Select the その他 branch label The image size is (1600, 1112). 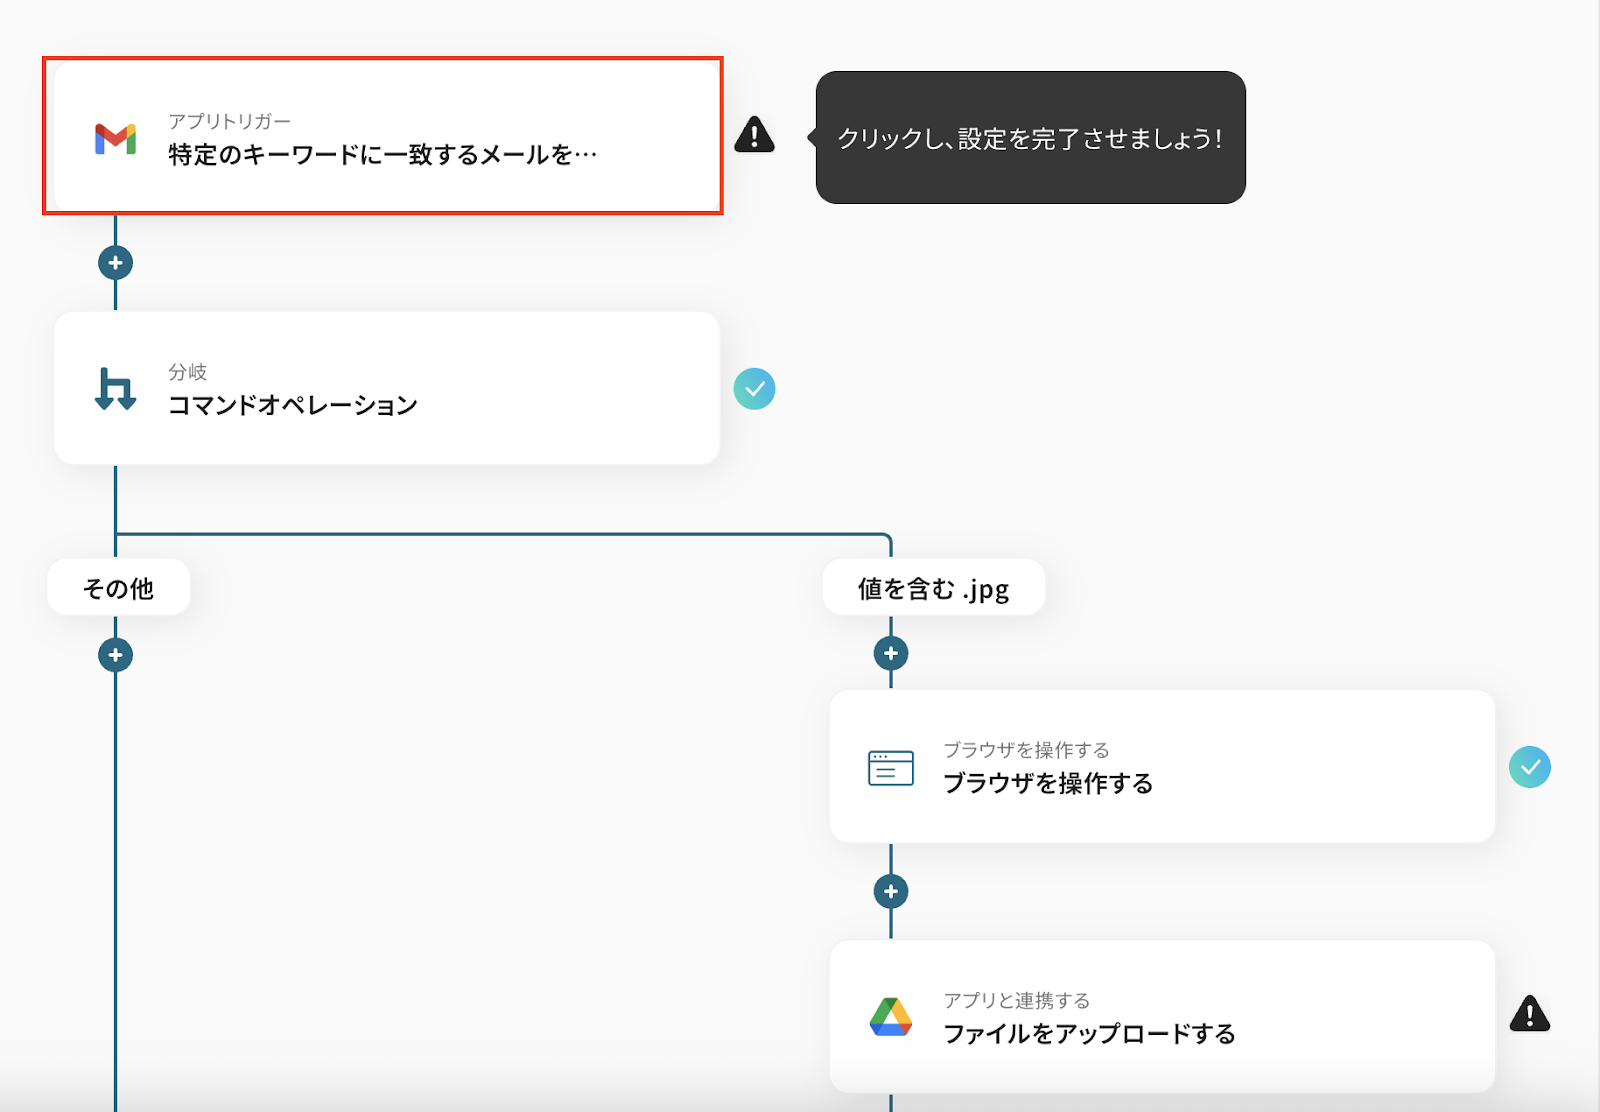(118, 588)
